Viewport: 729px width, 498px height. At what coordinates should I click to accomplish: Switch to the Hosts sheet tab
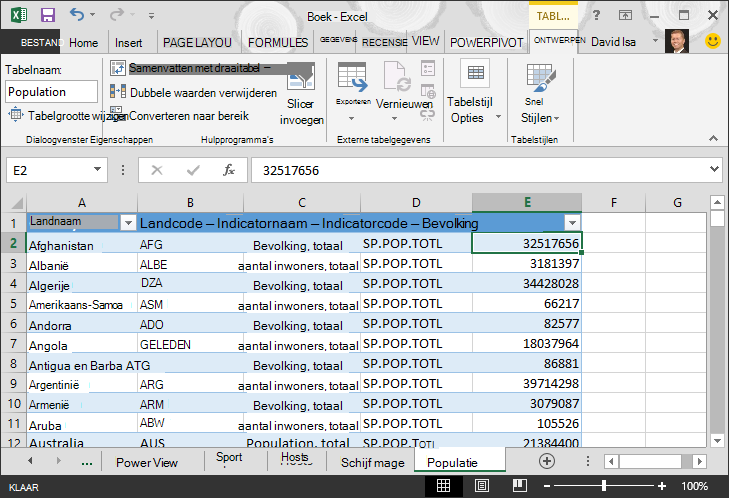[x=295, y=458]
